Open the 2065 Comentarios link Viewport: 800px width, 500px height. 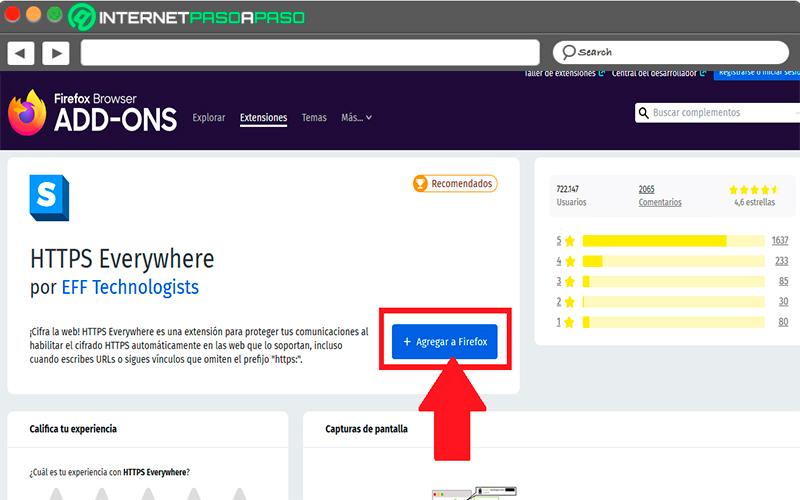(x=660, y=195)
